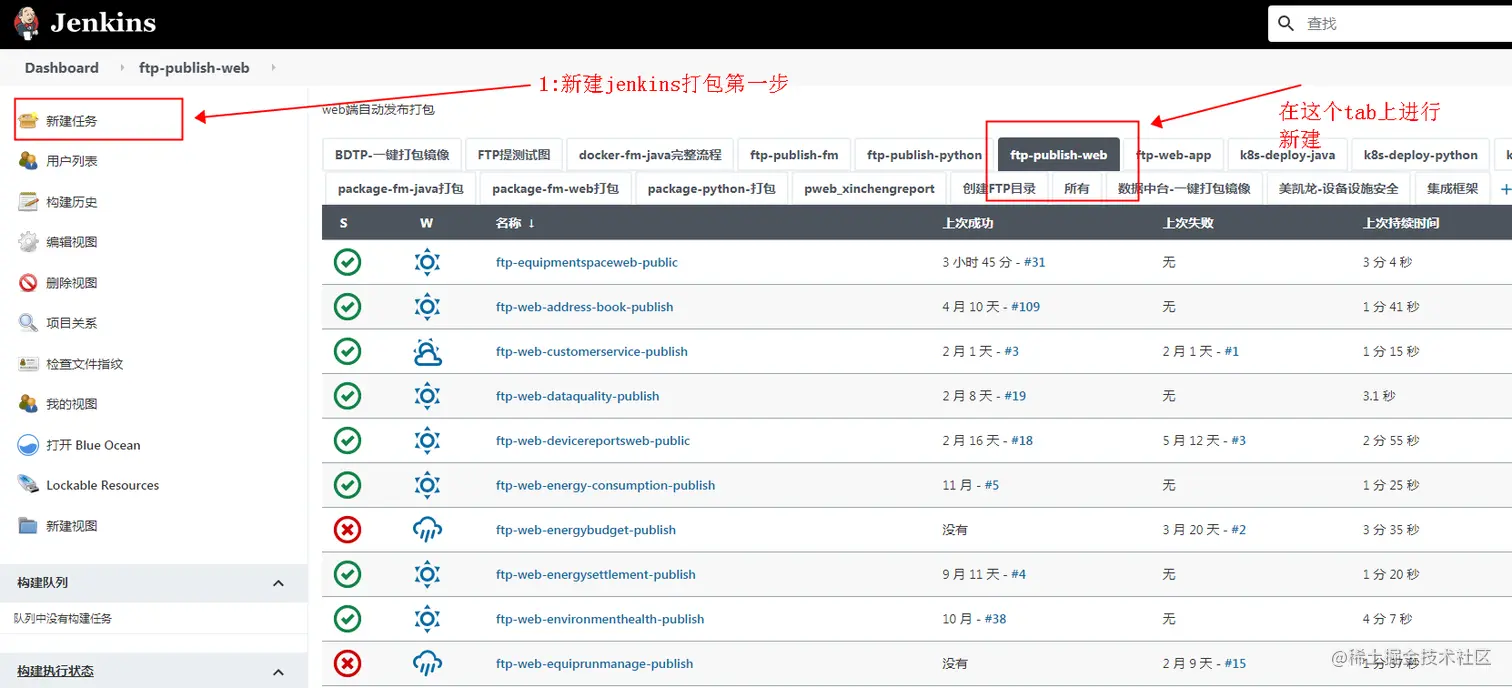Screen dimensions: 1512x688
Task: Open the ftp-publish-web breadcrumb dropdown arrow
Action: (272, 68)
